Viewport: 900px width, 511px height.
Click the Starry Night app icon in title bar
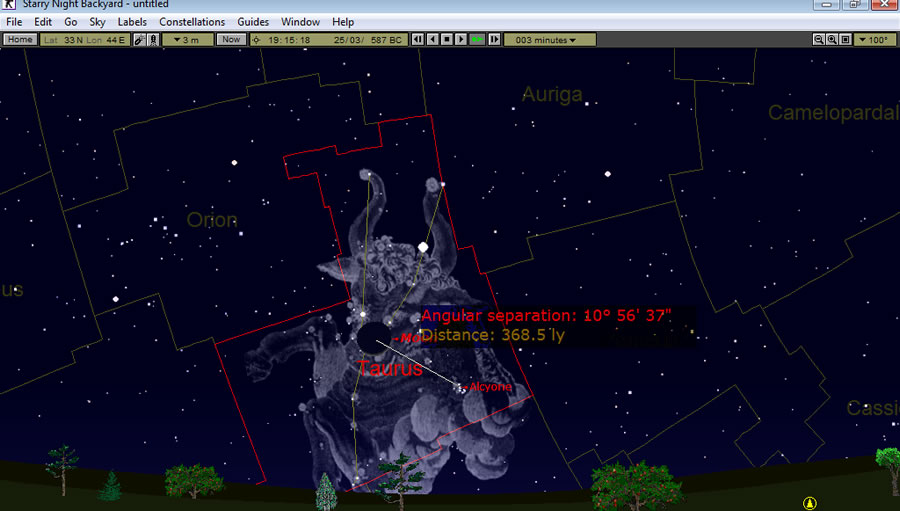coord(9,4)
